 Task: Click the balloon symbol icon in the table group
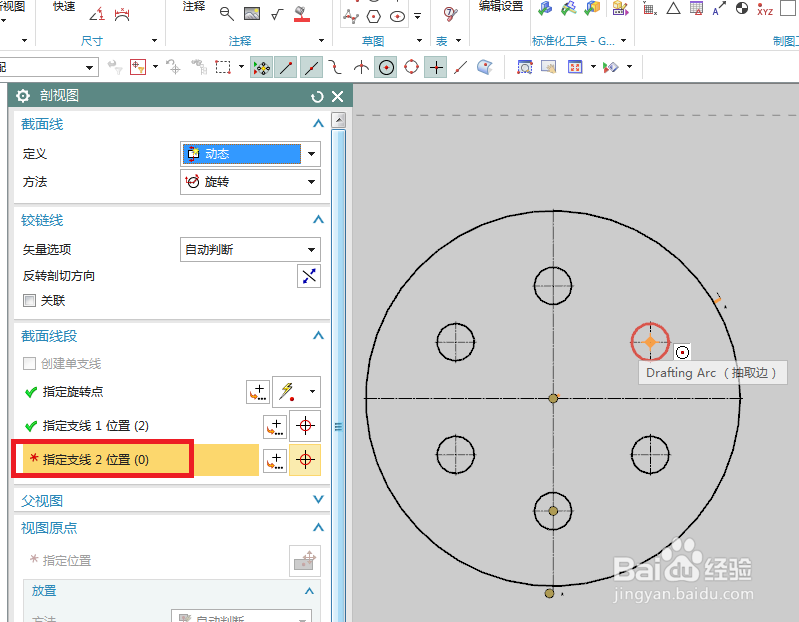pyautogui.click(x=450, y=14)
